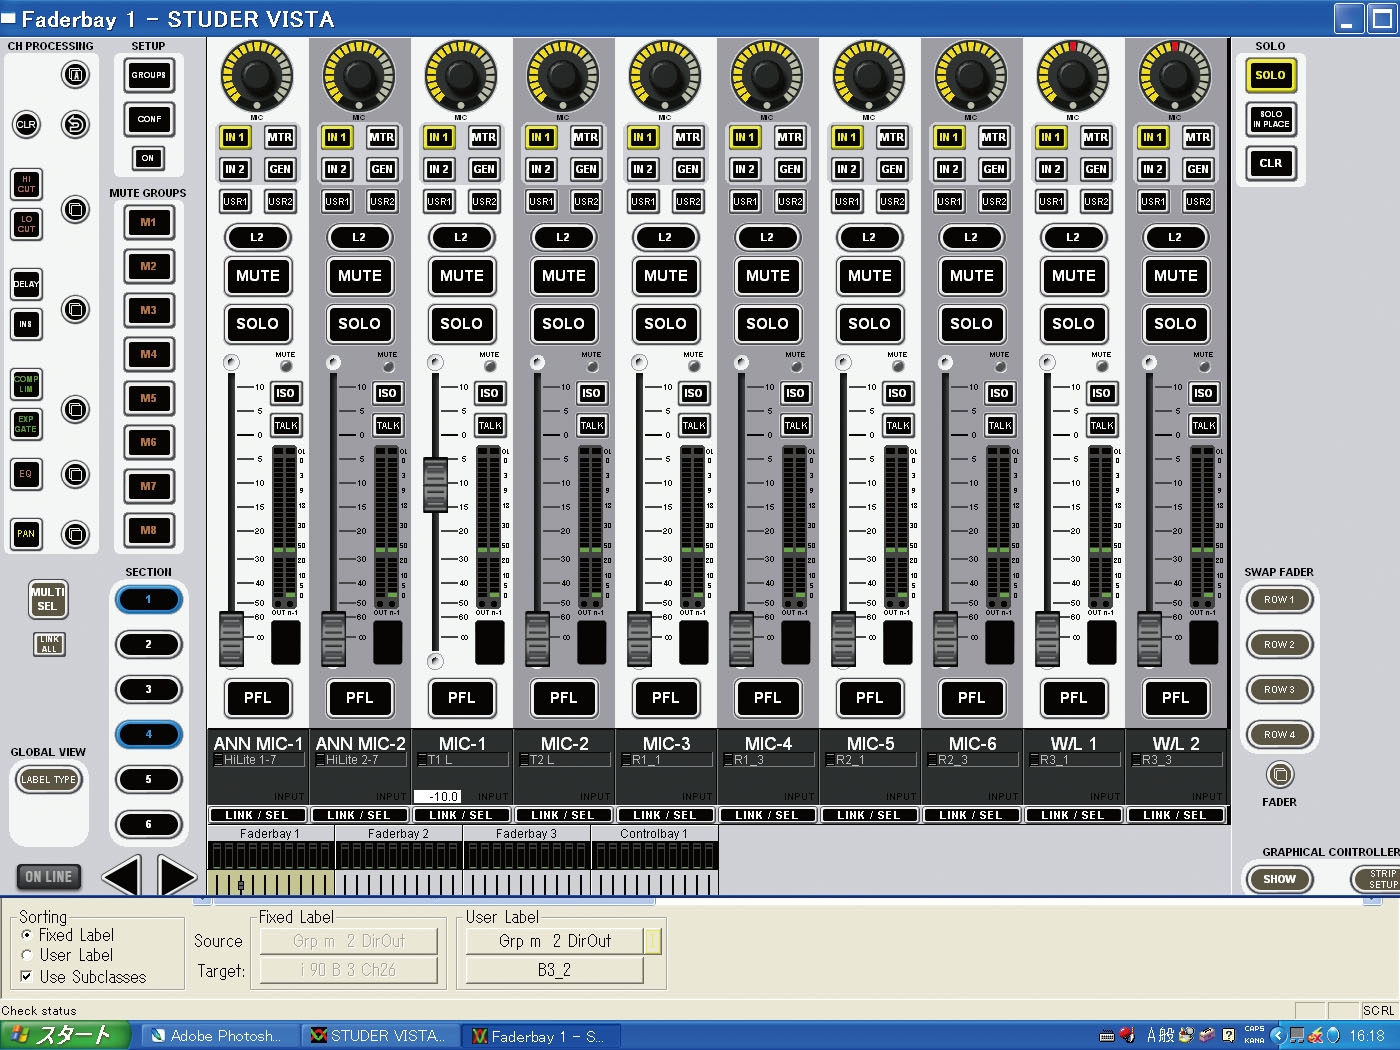Open the User Label source dropdown arrow
Viewport: 1400px width, 1050px height.
653,941
